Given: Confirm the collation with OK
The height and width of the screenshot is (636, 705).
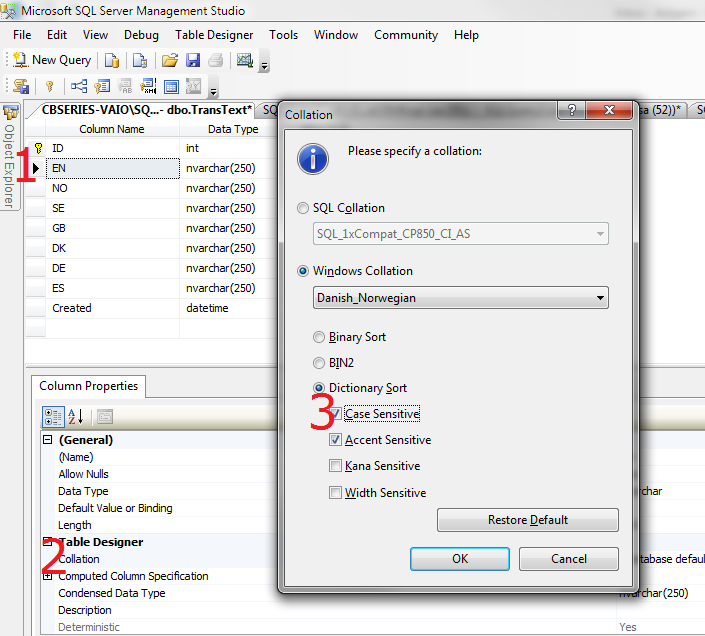Looking at the screenshot, I should [460, 559].
